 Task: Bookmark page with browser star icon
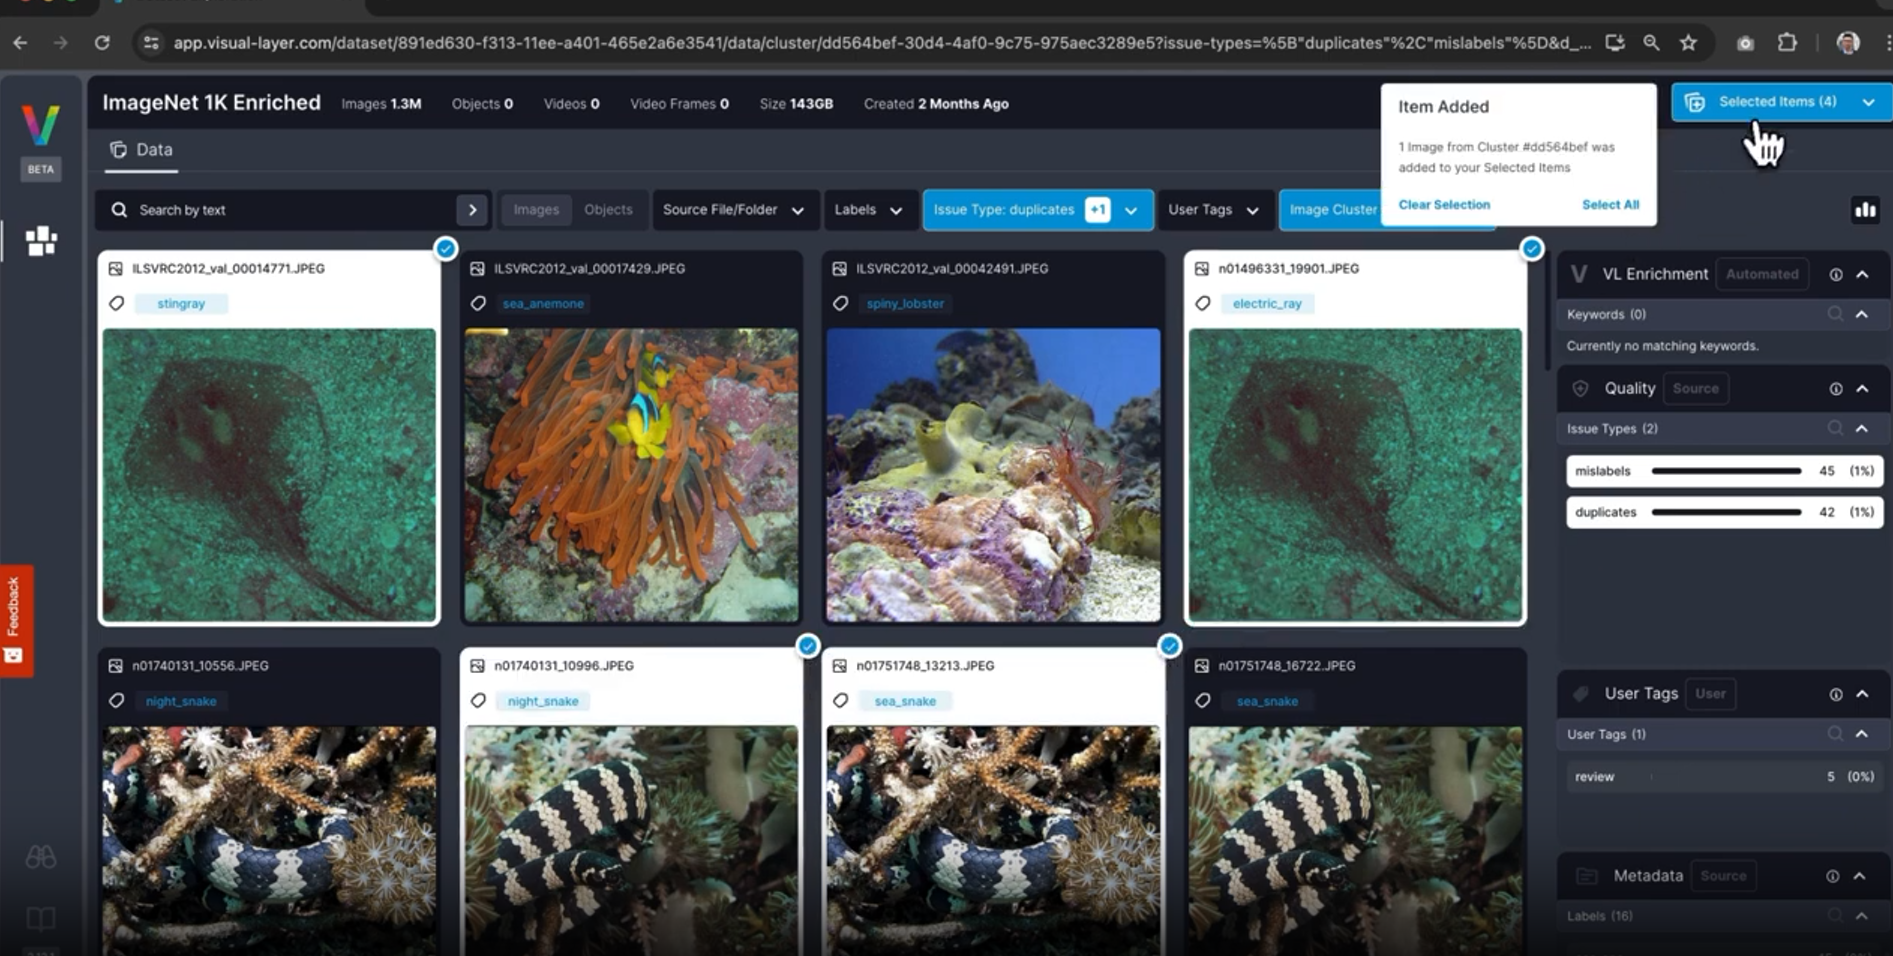pyautogui.click(x=1688, y=43)
